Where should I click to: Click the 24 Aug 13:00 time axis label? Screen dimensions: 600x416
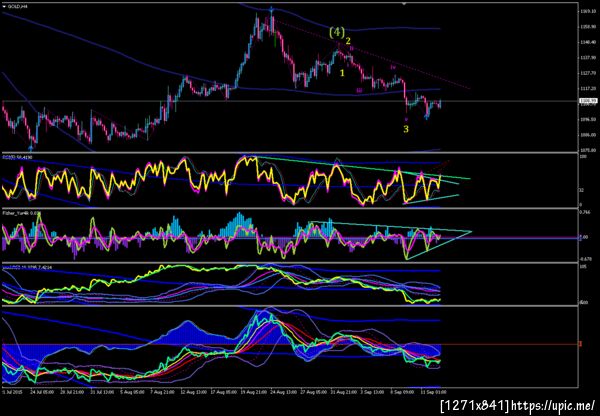coord(283,392)
